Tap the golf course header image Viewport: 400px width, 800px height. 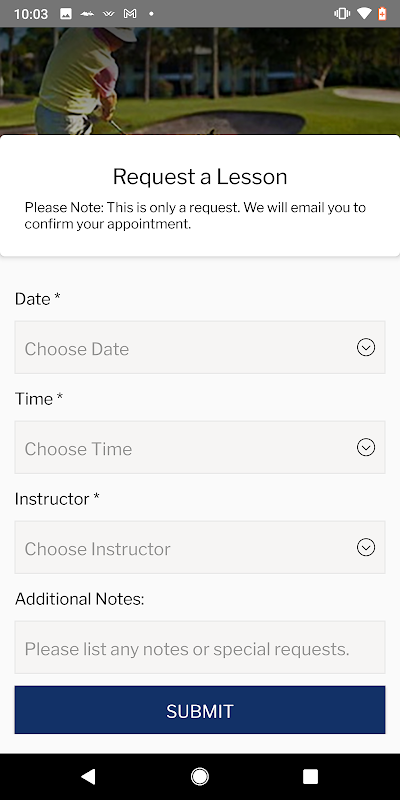200,81
